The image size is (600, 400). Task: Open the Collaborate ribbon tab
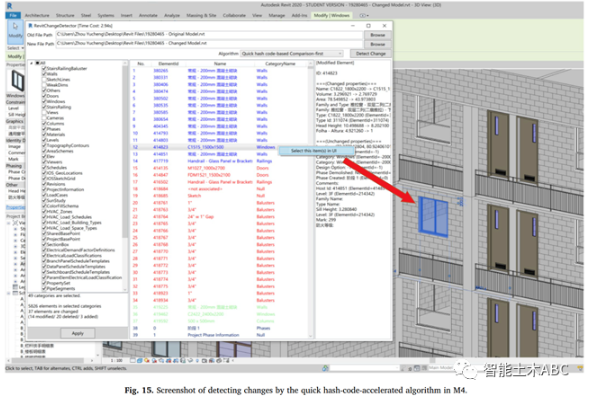tap(234, 15)
